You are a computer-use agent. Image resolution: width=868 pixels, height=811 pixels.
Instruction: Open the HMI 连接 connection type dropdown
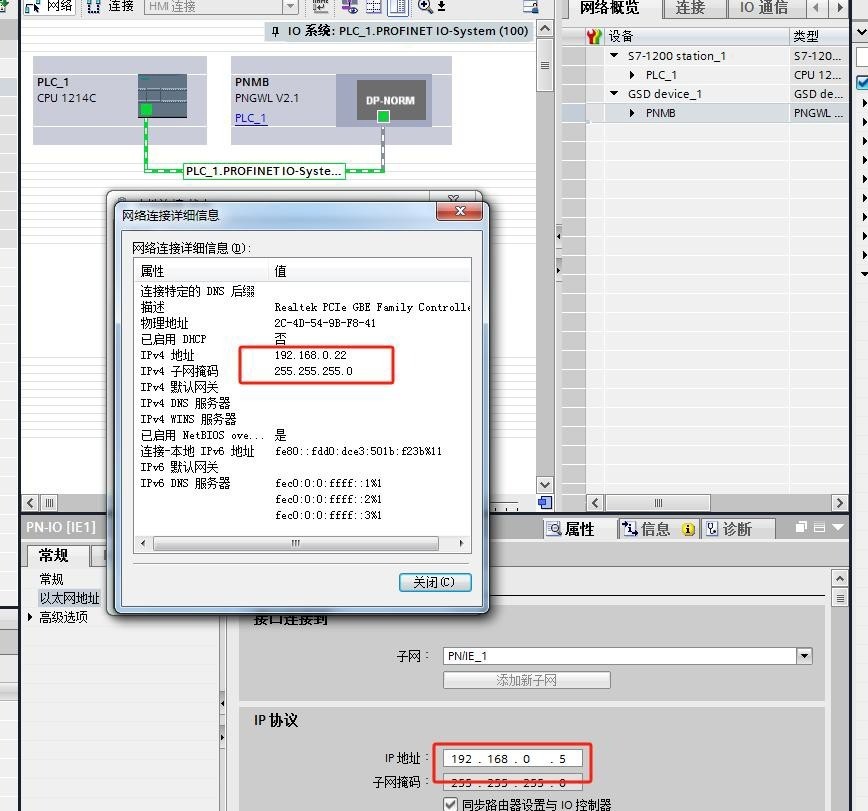[x=290, y=7]
